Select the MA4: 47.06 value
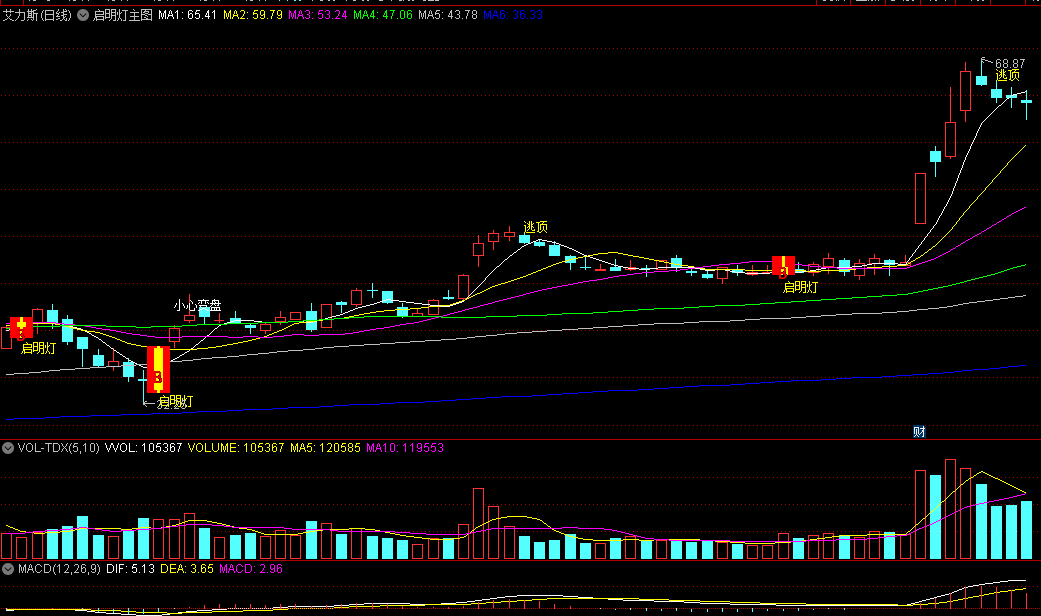1041x616 pixels. 382,15
